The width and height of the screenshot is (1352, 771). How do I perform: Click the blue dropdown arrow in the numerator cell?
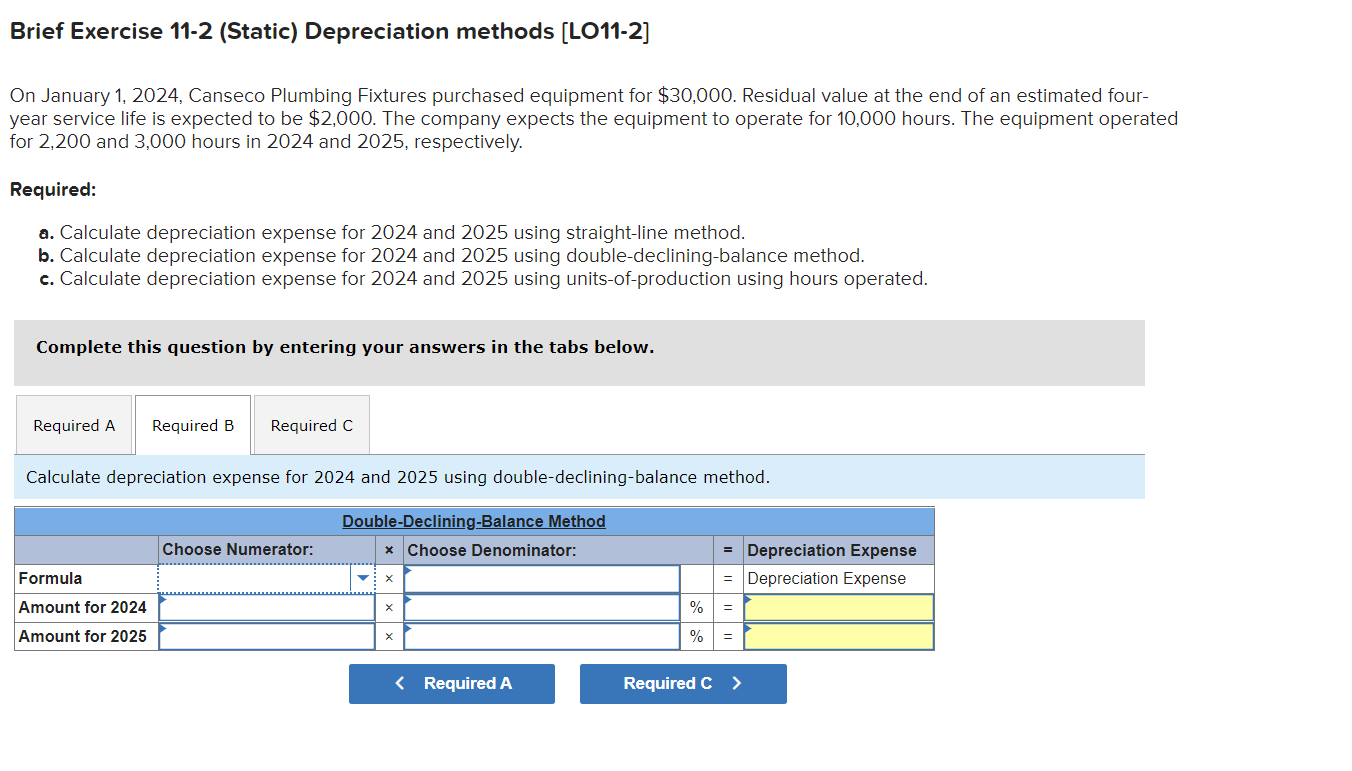pyautogui.click(x=363, y=578)
